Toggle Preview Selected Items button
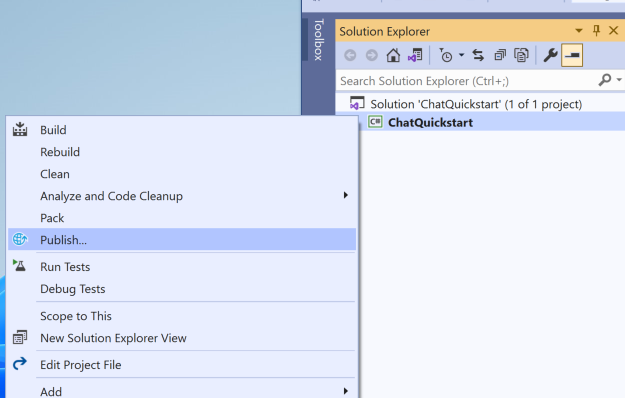 (x=572, y=55)
